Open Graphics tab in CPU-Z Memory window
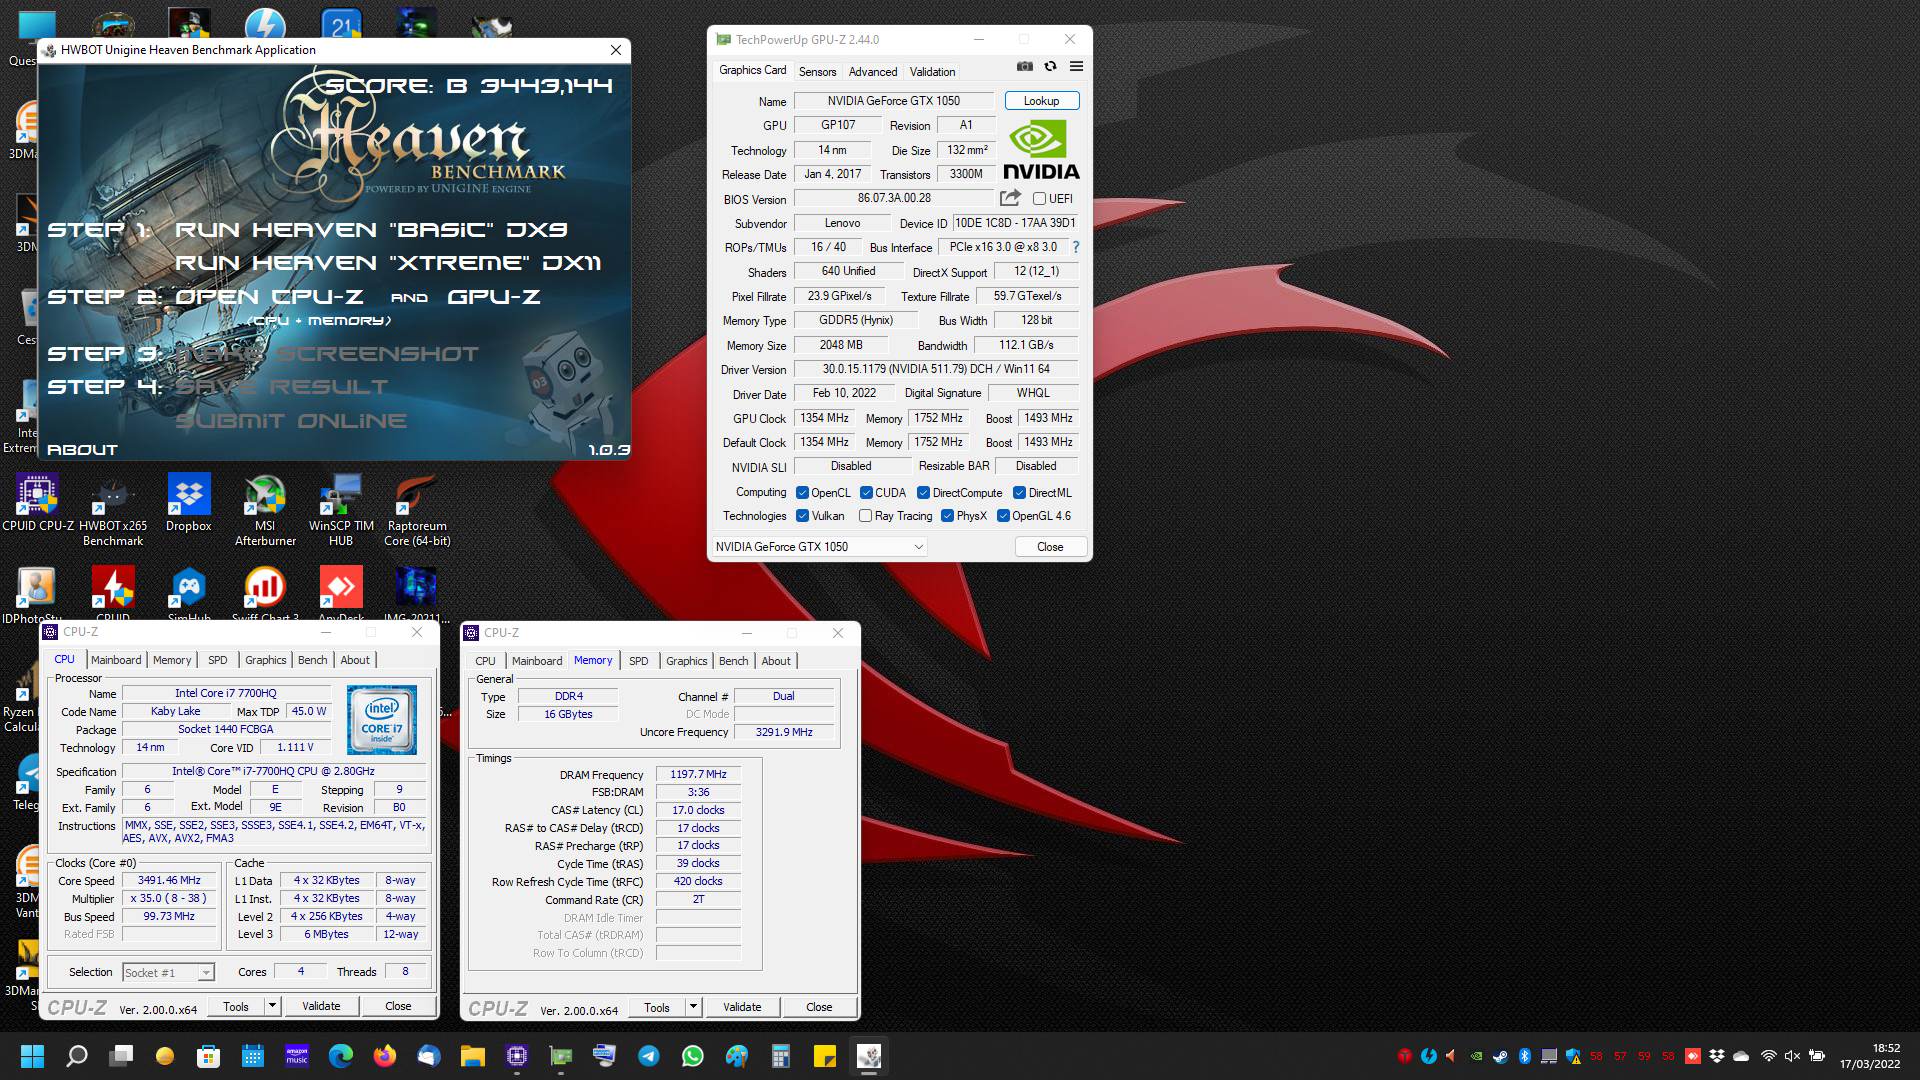The image size is (1920, 1080). (687, 661)
